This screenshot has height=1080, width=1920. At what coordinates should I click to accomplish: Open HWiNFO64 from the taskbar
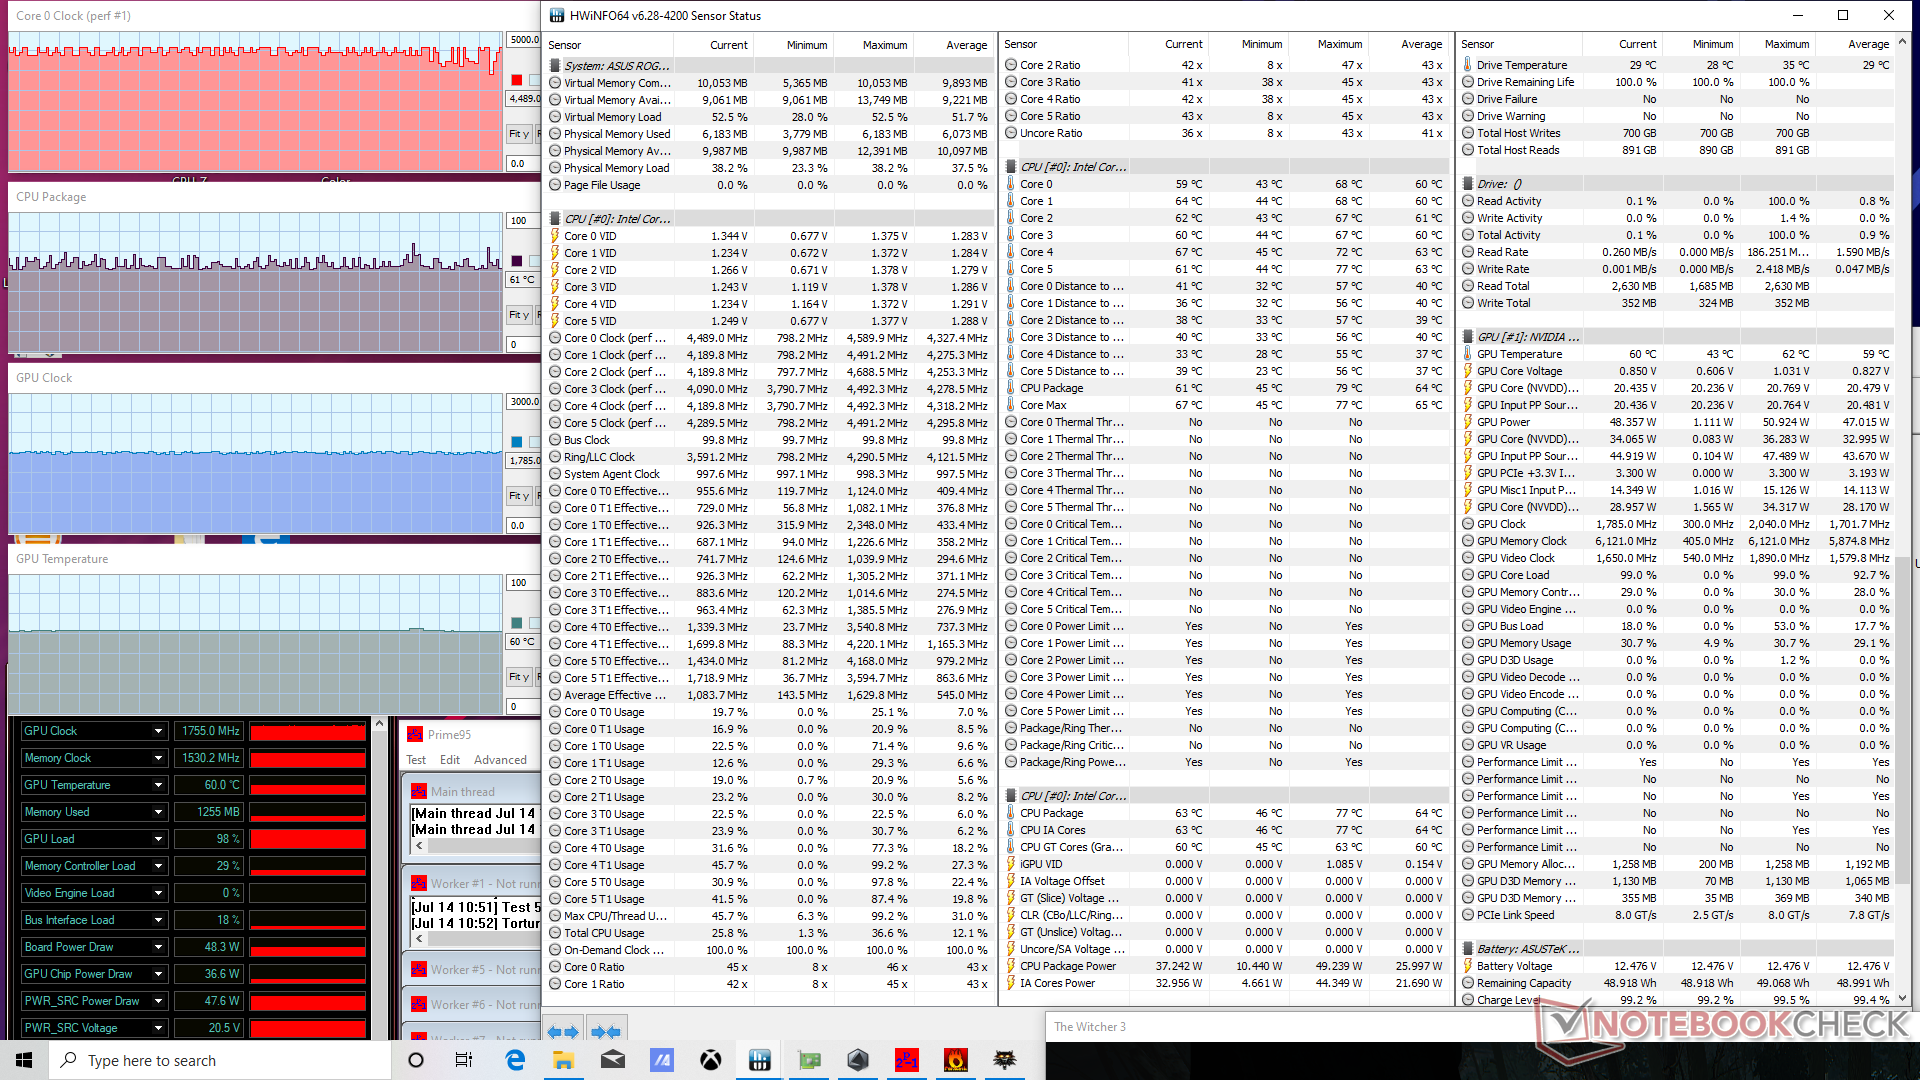click(760, 1060)
